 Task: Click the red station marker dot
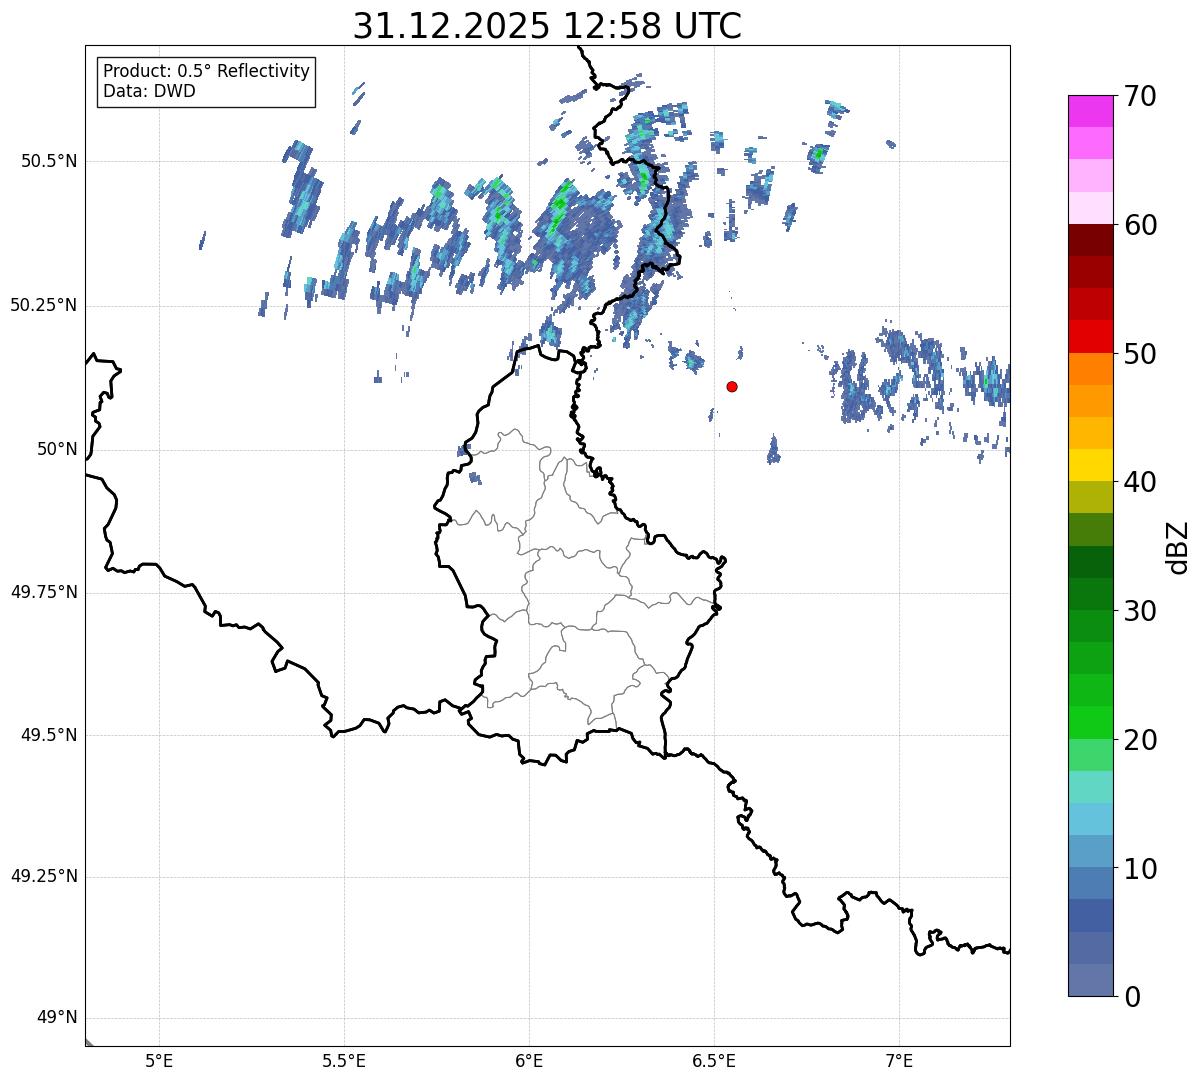[732, 386]
